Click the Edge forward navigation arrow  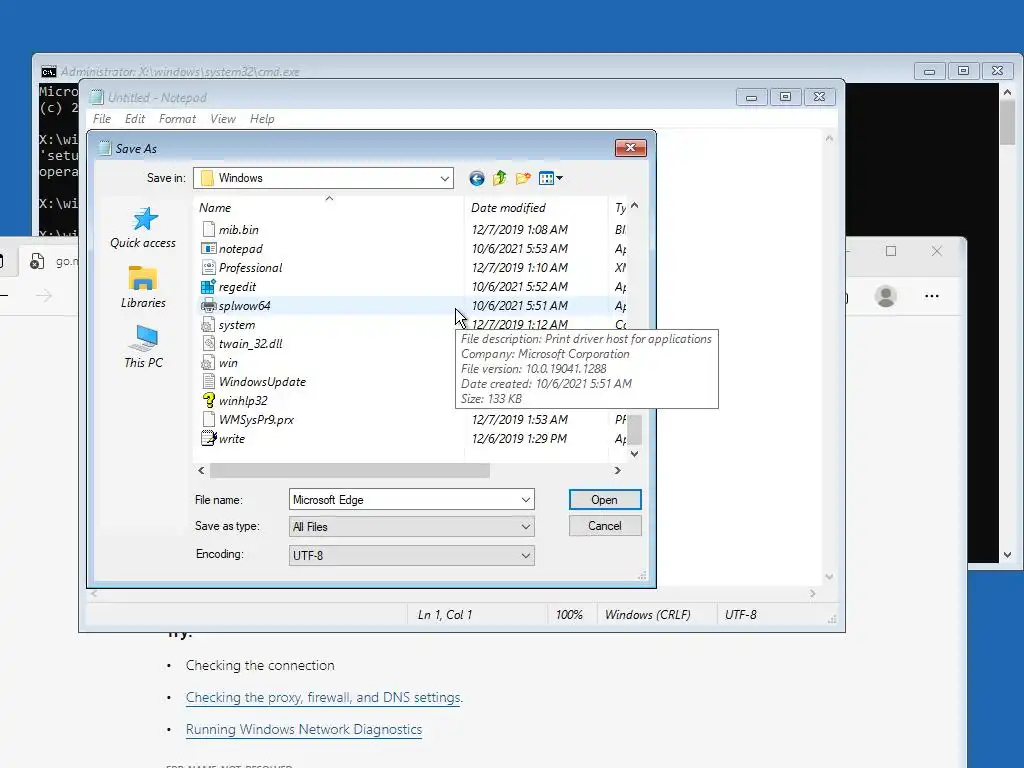(44, 296)
